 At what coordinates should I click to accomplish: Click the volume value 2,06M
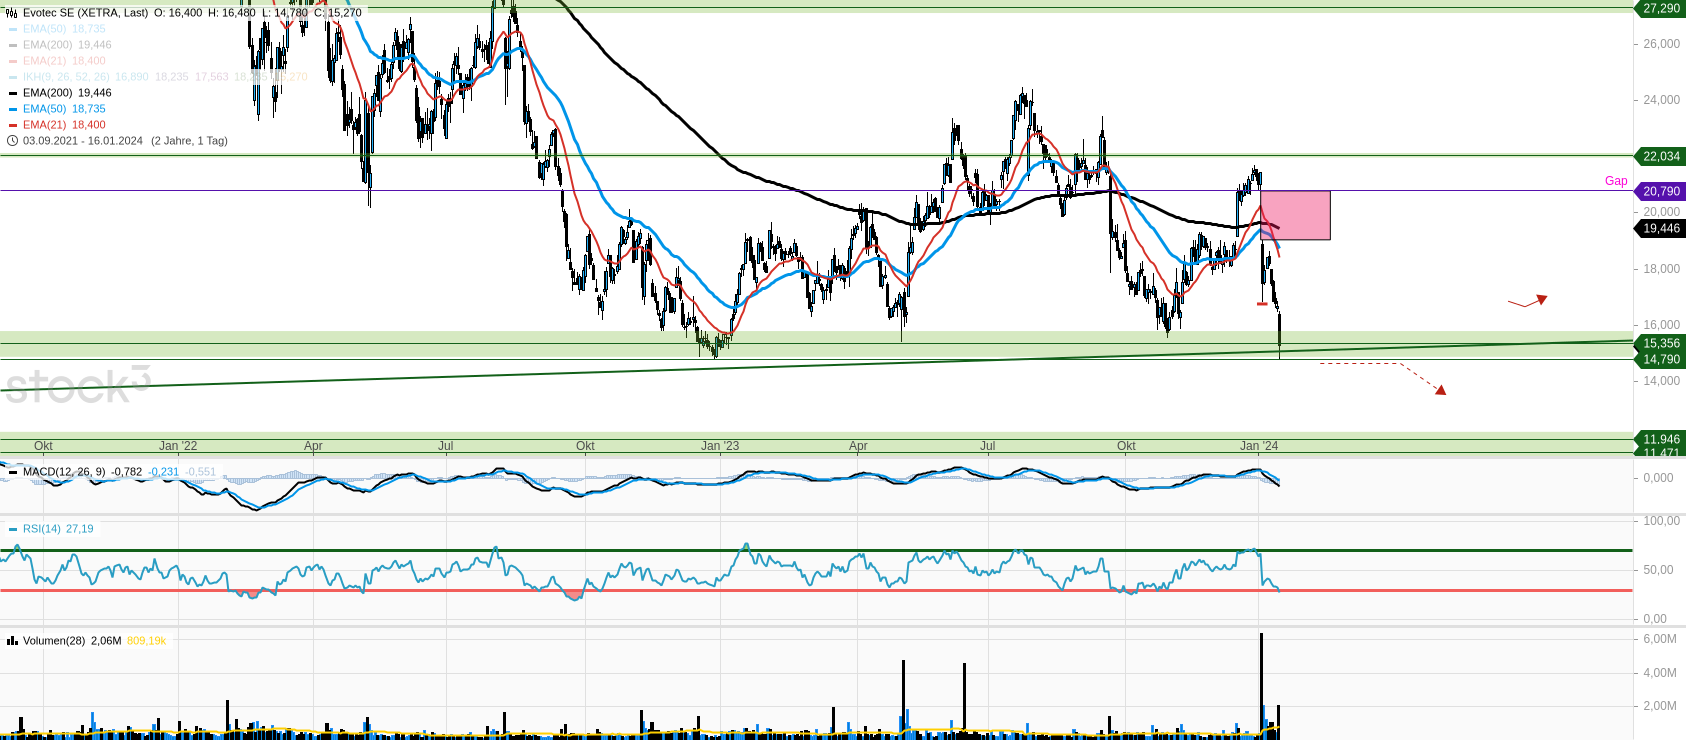(x=106, y=641)
